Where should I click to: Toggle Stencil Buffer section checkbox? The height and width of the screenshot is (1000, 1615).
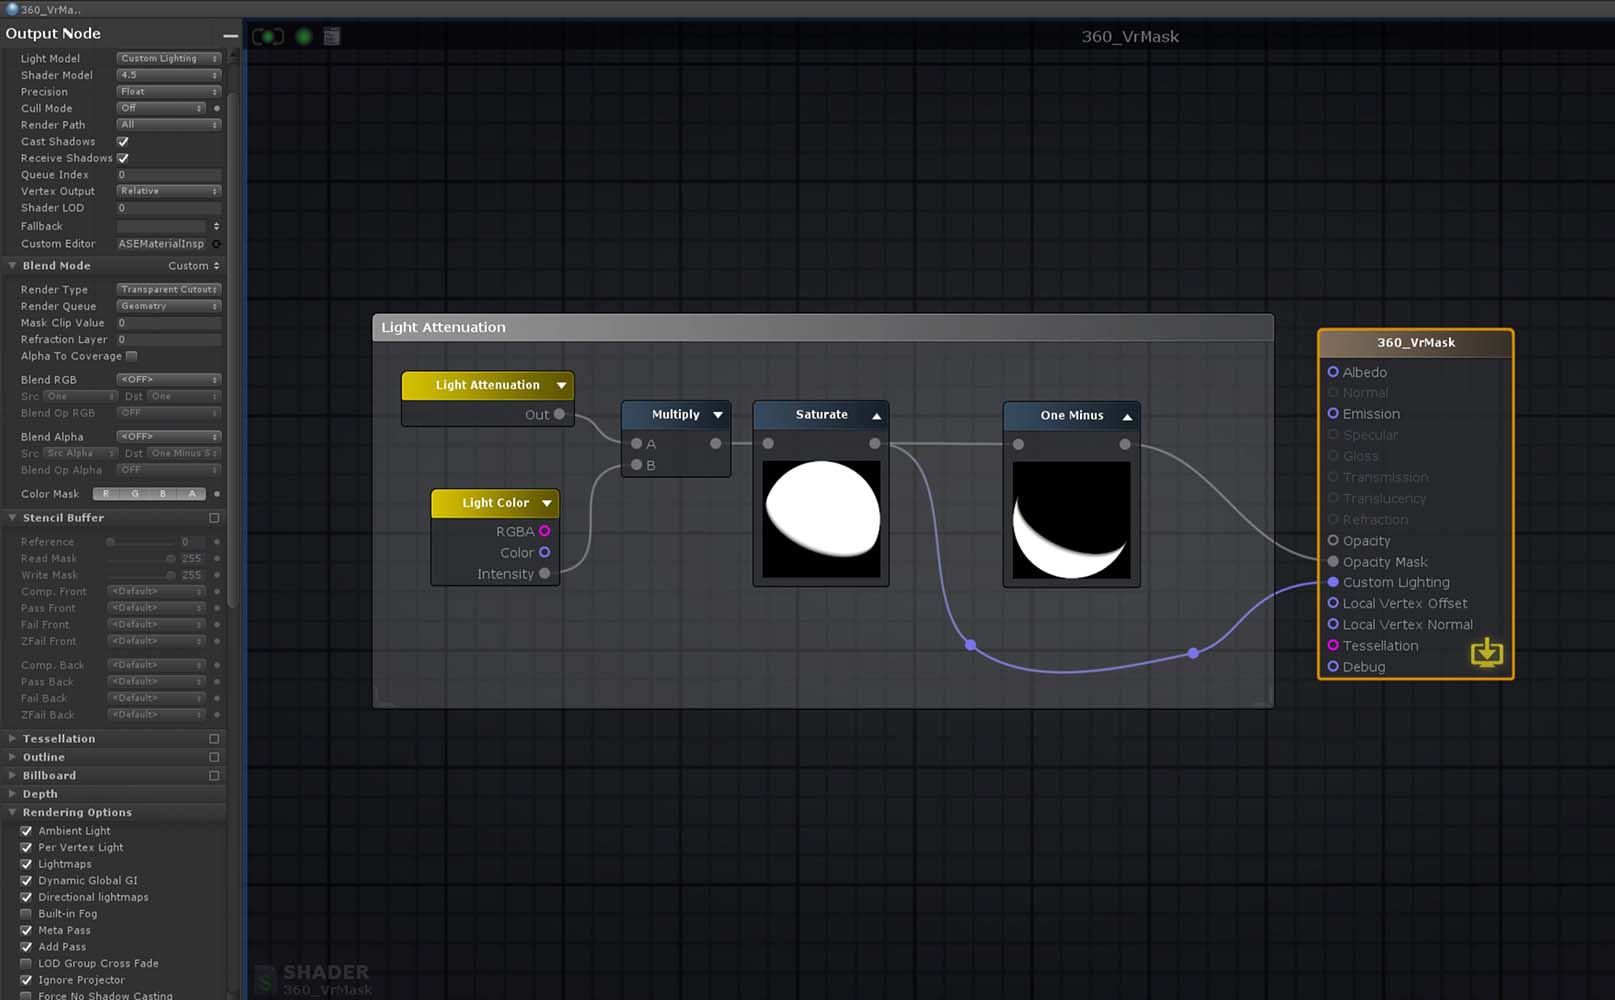[x=214, y=518]
